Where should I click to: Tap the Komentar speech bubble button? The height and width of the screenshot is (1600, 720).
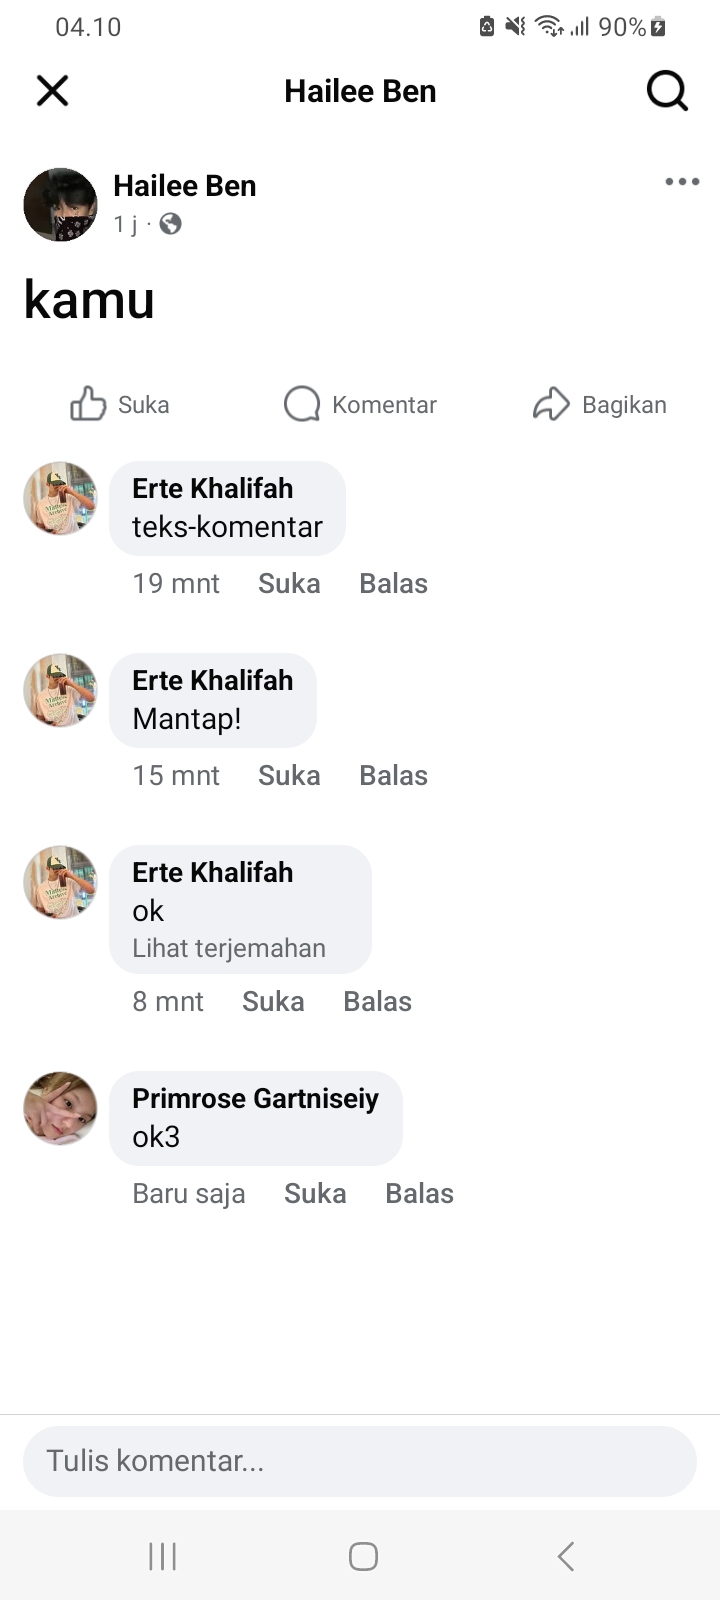[x=360, y=405]
